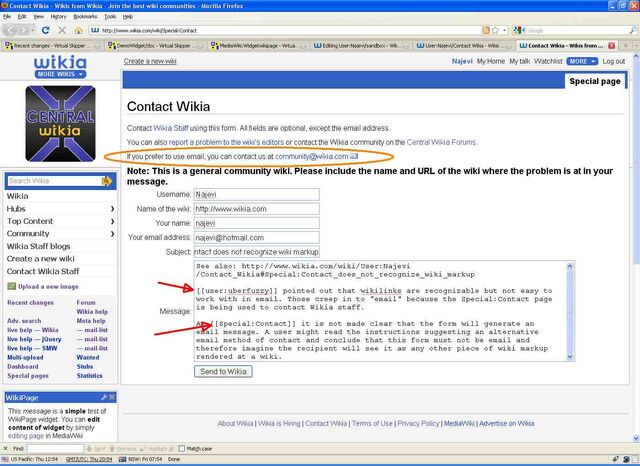Close the WikiPage widget
Viewport: 640px width, 466px height.
pyautogui.click(x=112, y=397)
